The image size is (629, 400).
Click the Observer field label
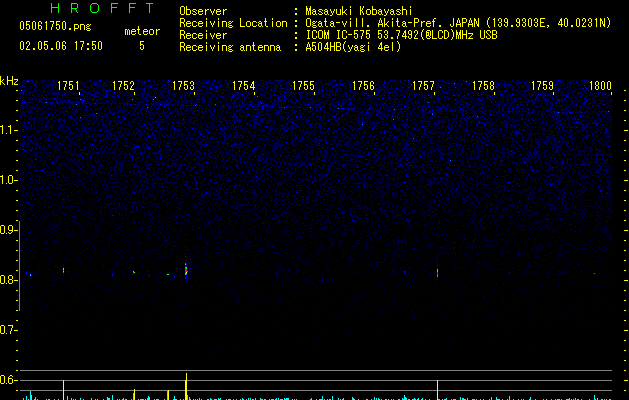(203, 11)
